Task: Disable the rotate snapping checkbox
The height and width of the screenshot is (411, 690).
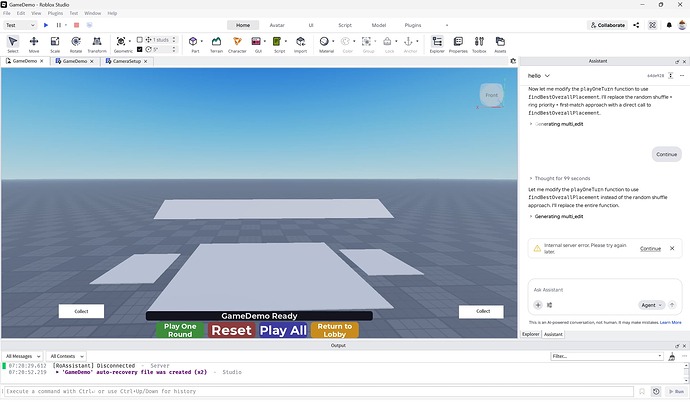Action: click(139, 49)
